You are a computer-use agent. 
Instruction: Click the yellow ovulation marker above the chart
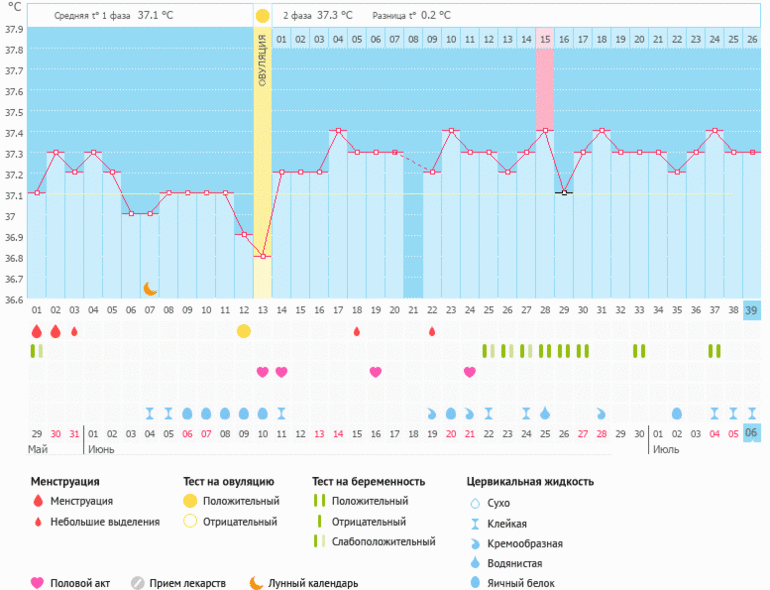(x=262, y=16)
